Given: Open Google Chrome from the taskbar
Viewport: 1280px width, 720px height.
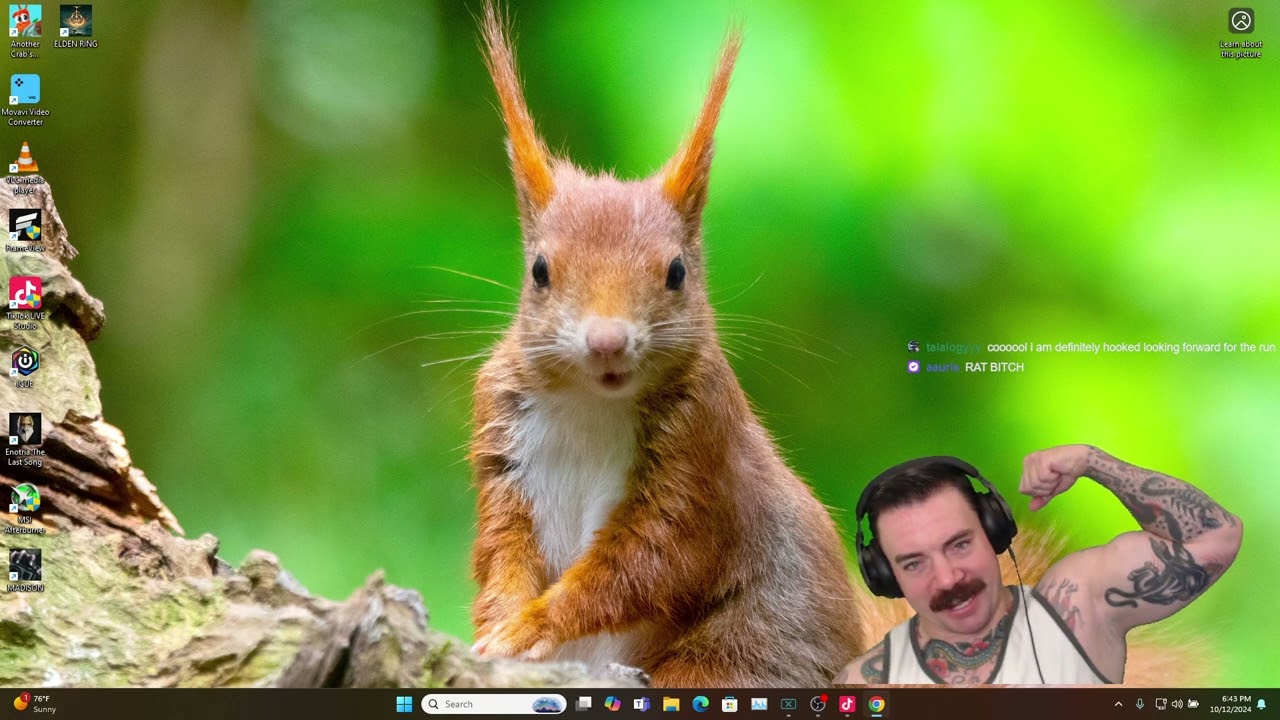Looking at the screenshot, I should point(876,704).
